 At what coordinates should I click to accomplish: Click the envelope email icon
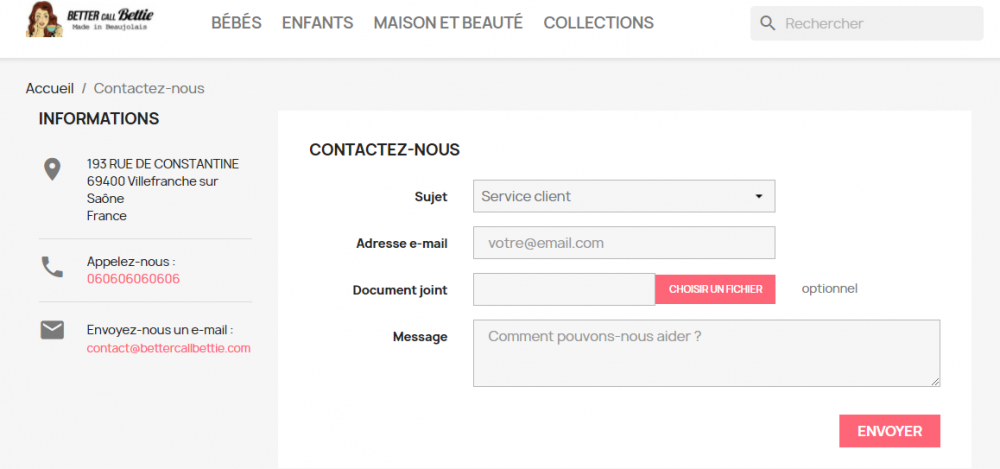click(x=52, y=330)
